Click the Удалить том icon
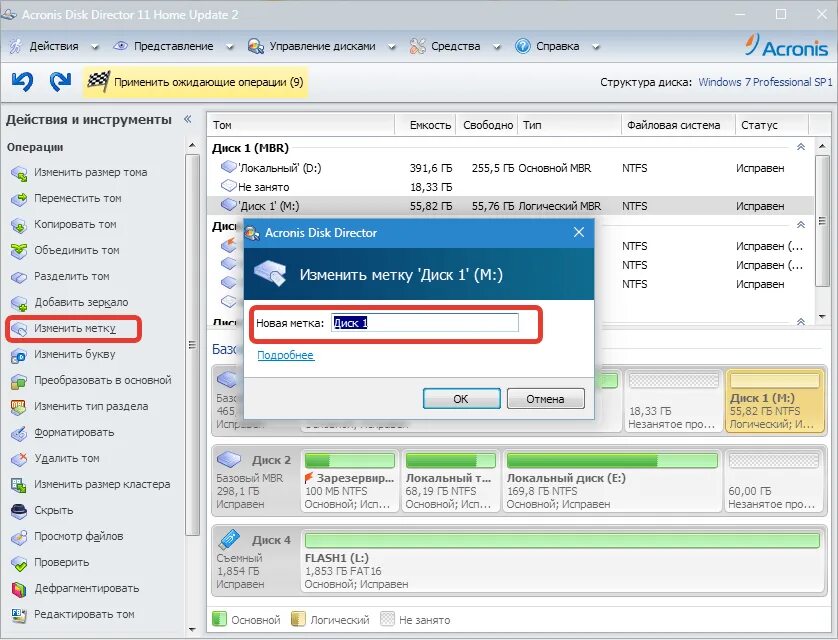The height and width of the screenshot is (640, 838). pos(19,459)
